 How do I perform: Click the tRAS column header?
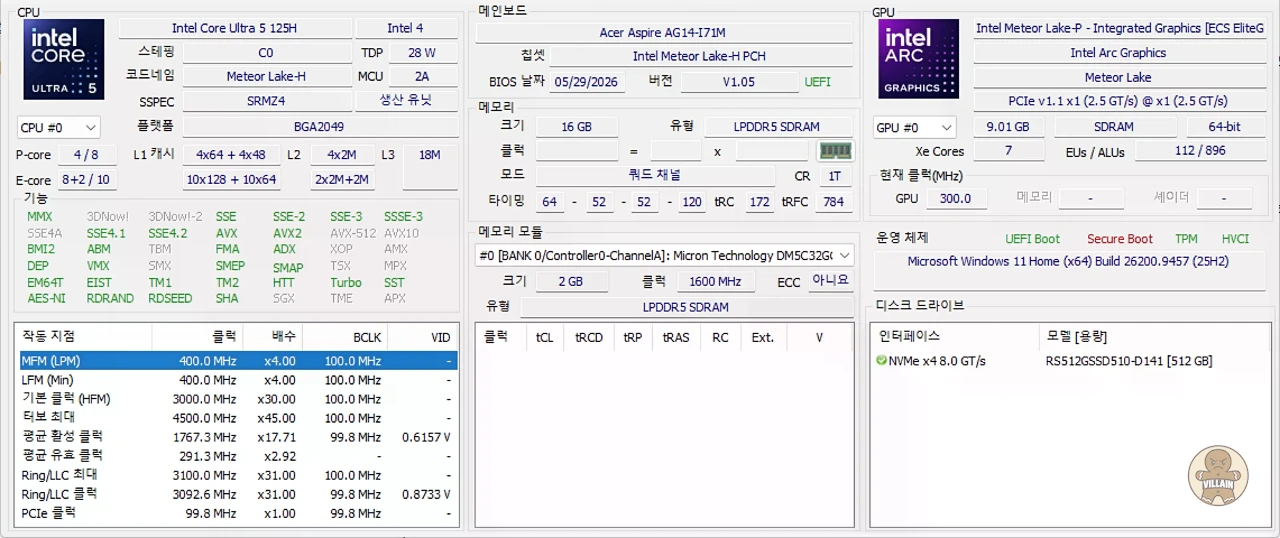[x=676, y=337]
